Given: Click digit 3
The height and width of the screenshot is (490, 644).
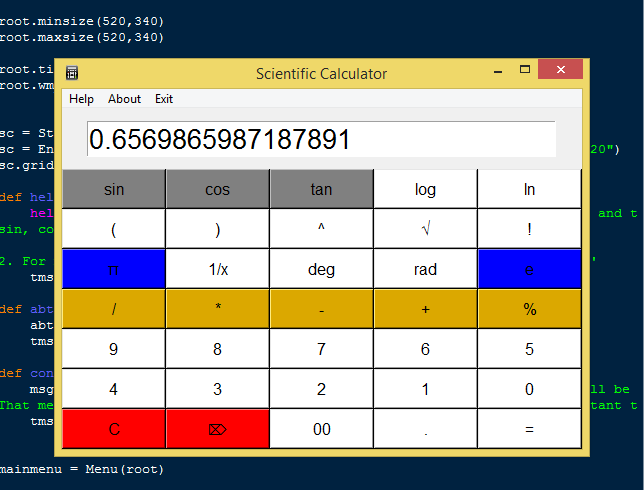Looking at the screenshot, I should [218, 389].
